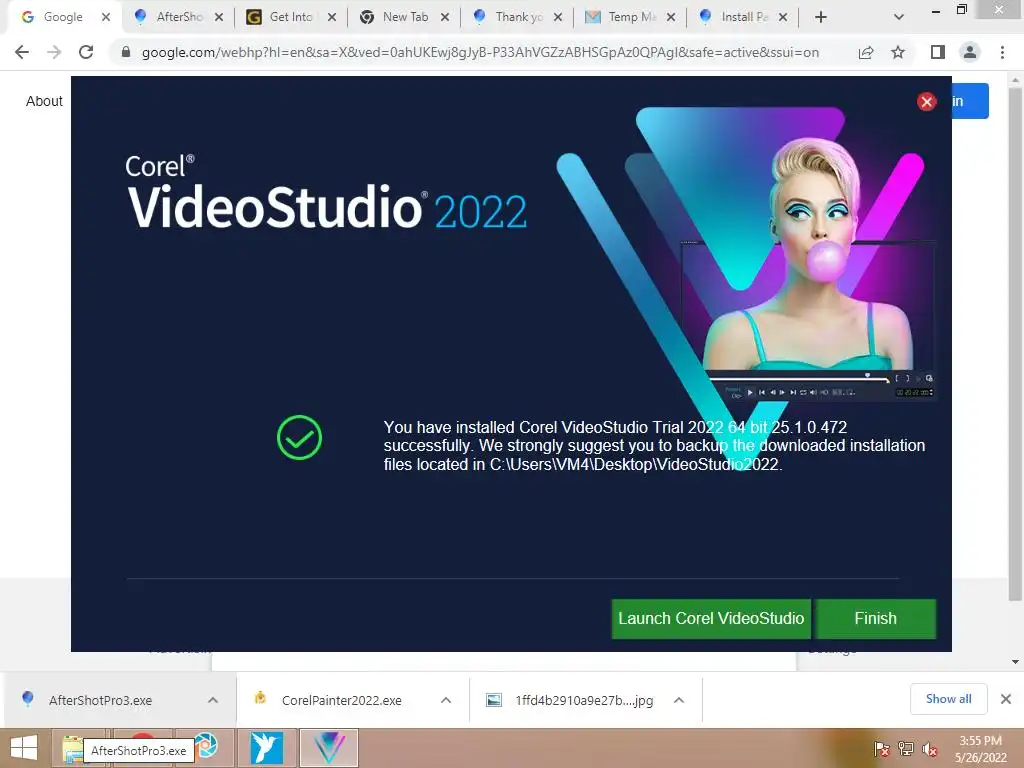Open CorelPainter2022.exe download item
The image size is (1024, 768).
(x=341, y=700)
